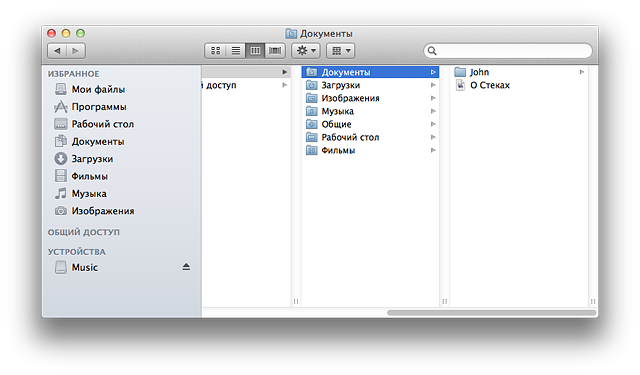This screenshot has width=640, height=375.
Task: Go forward with the right arrow button
Action: (x=76, y=51)
